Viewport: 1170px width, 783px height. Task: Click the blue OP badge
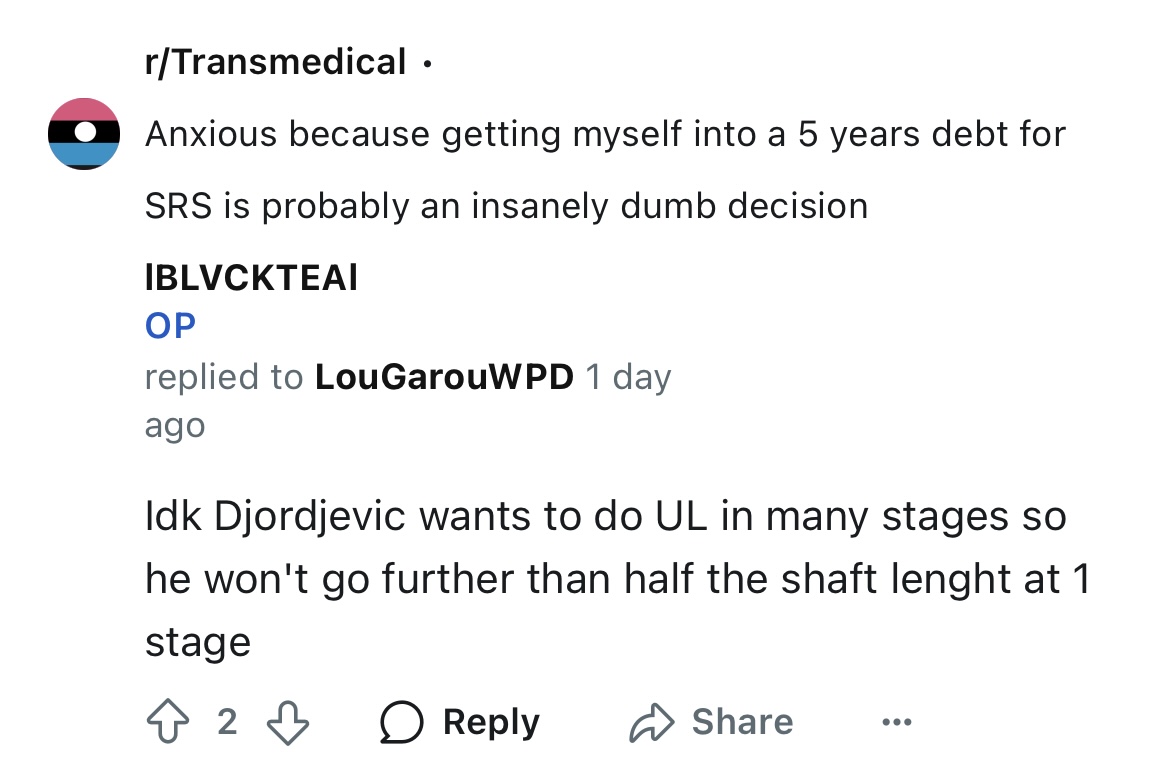(x=170, y=325)
